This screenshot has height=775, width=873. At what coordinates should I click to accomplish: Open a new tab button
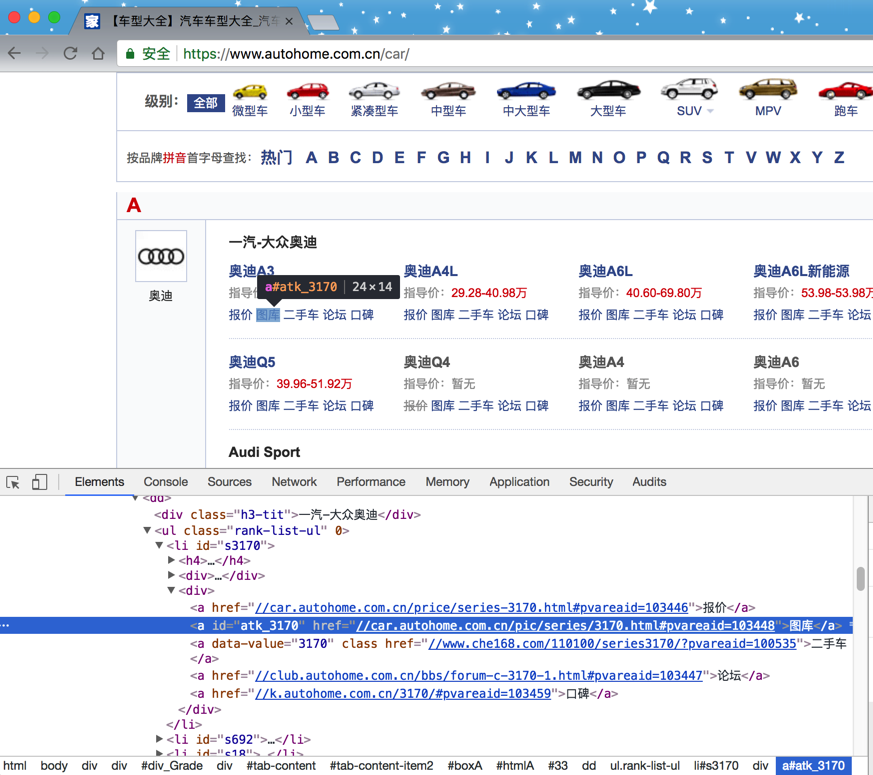(323, 22)
